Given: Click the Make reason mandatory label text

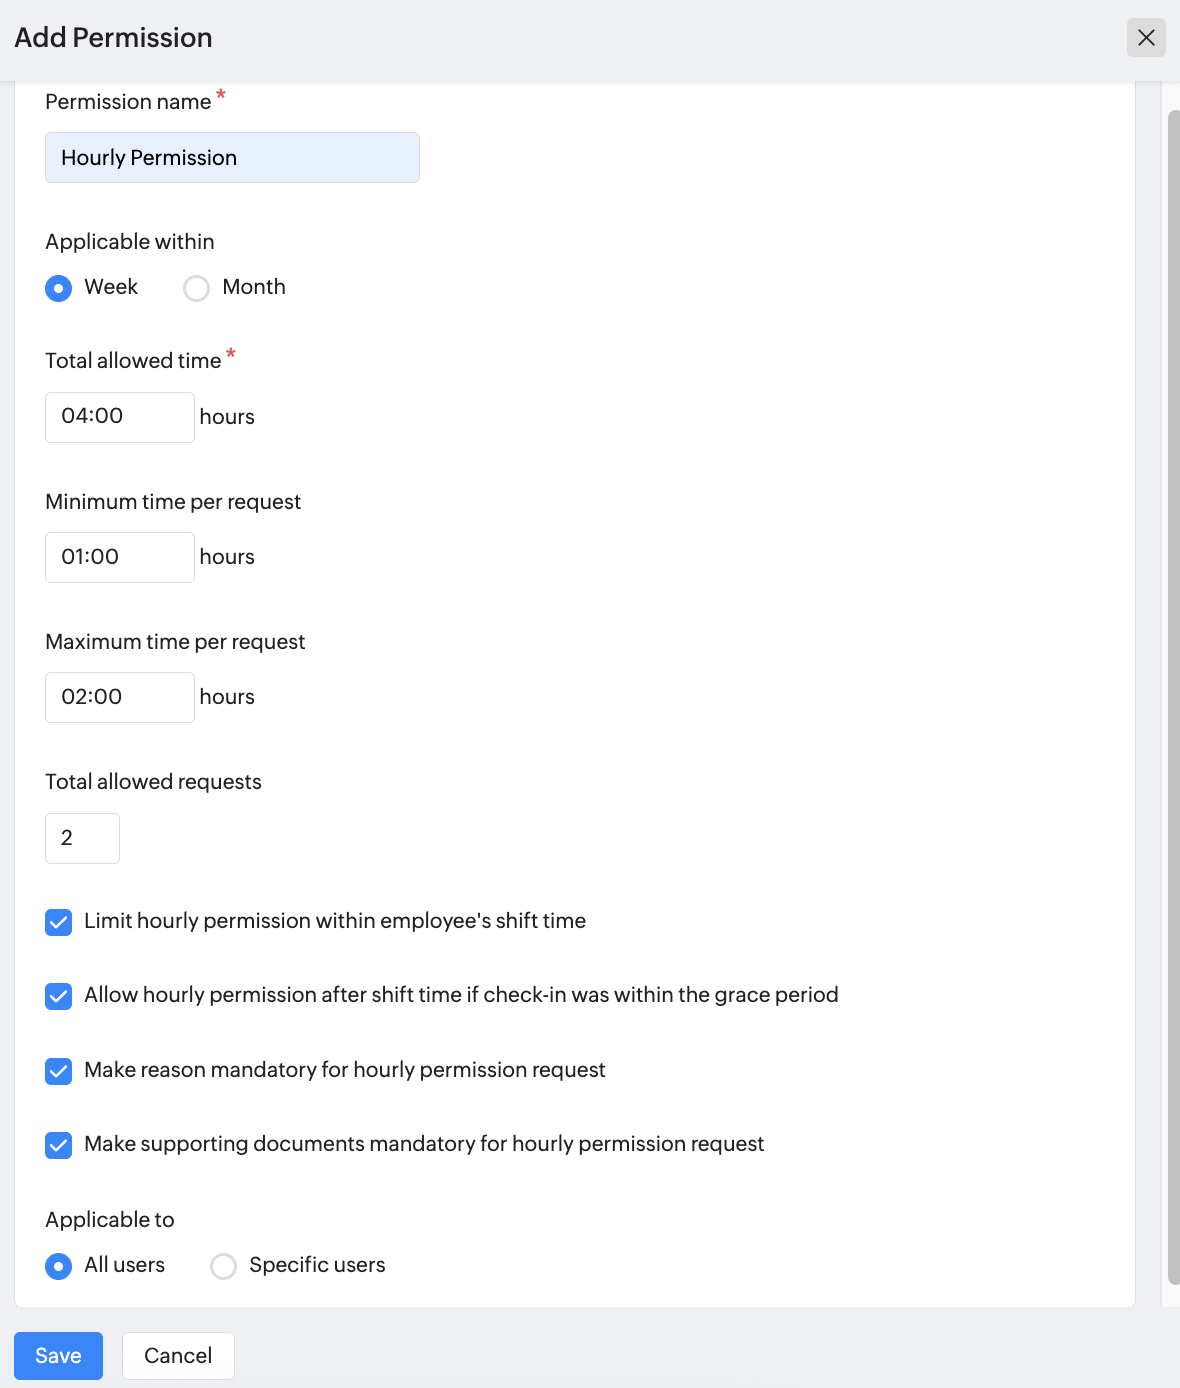Looking at the screenshot, I should (345, 1070).
